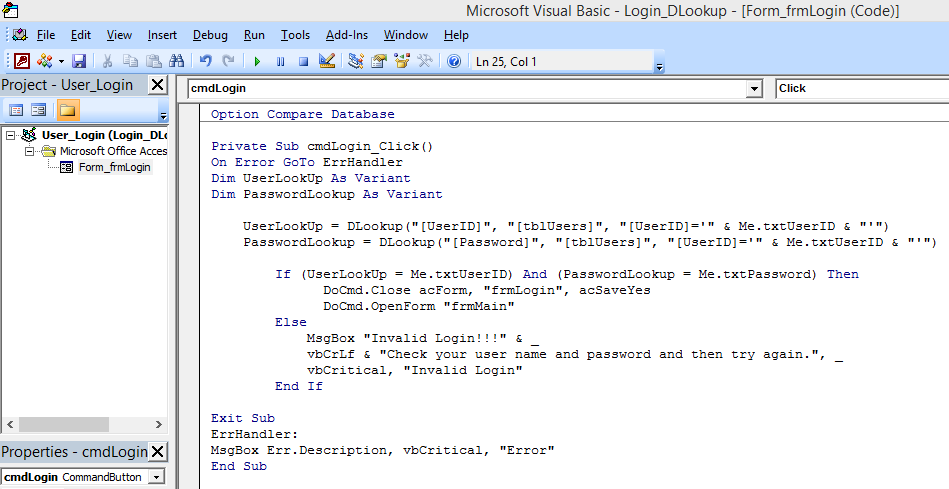Click 'On Error GoTo ErrHandler' line
The width and height of the screenshot is (949, 489).
click(x=307, y=162)
